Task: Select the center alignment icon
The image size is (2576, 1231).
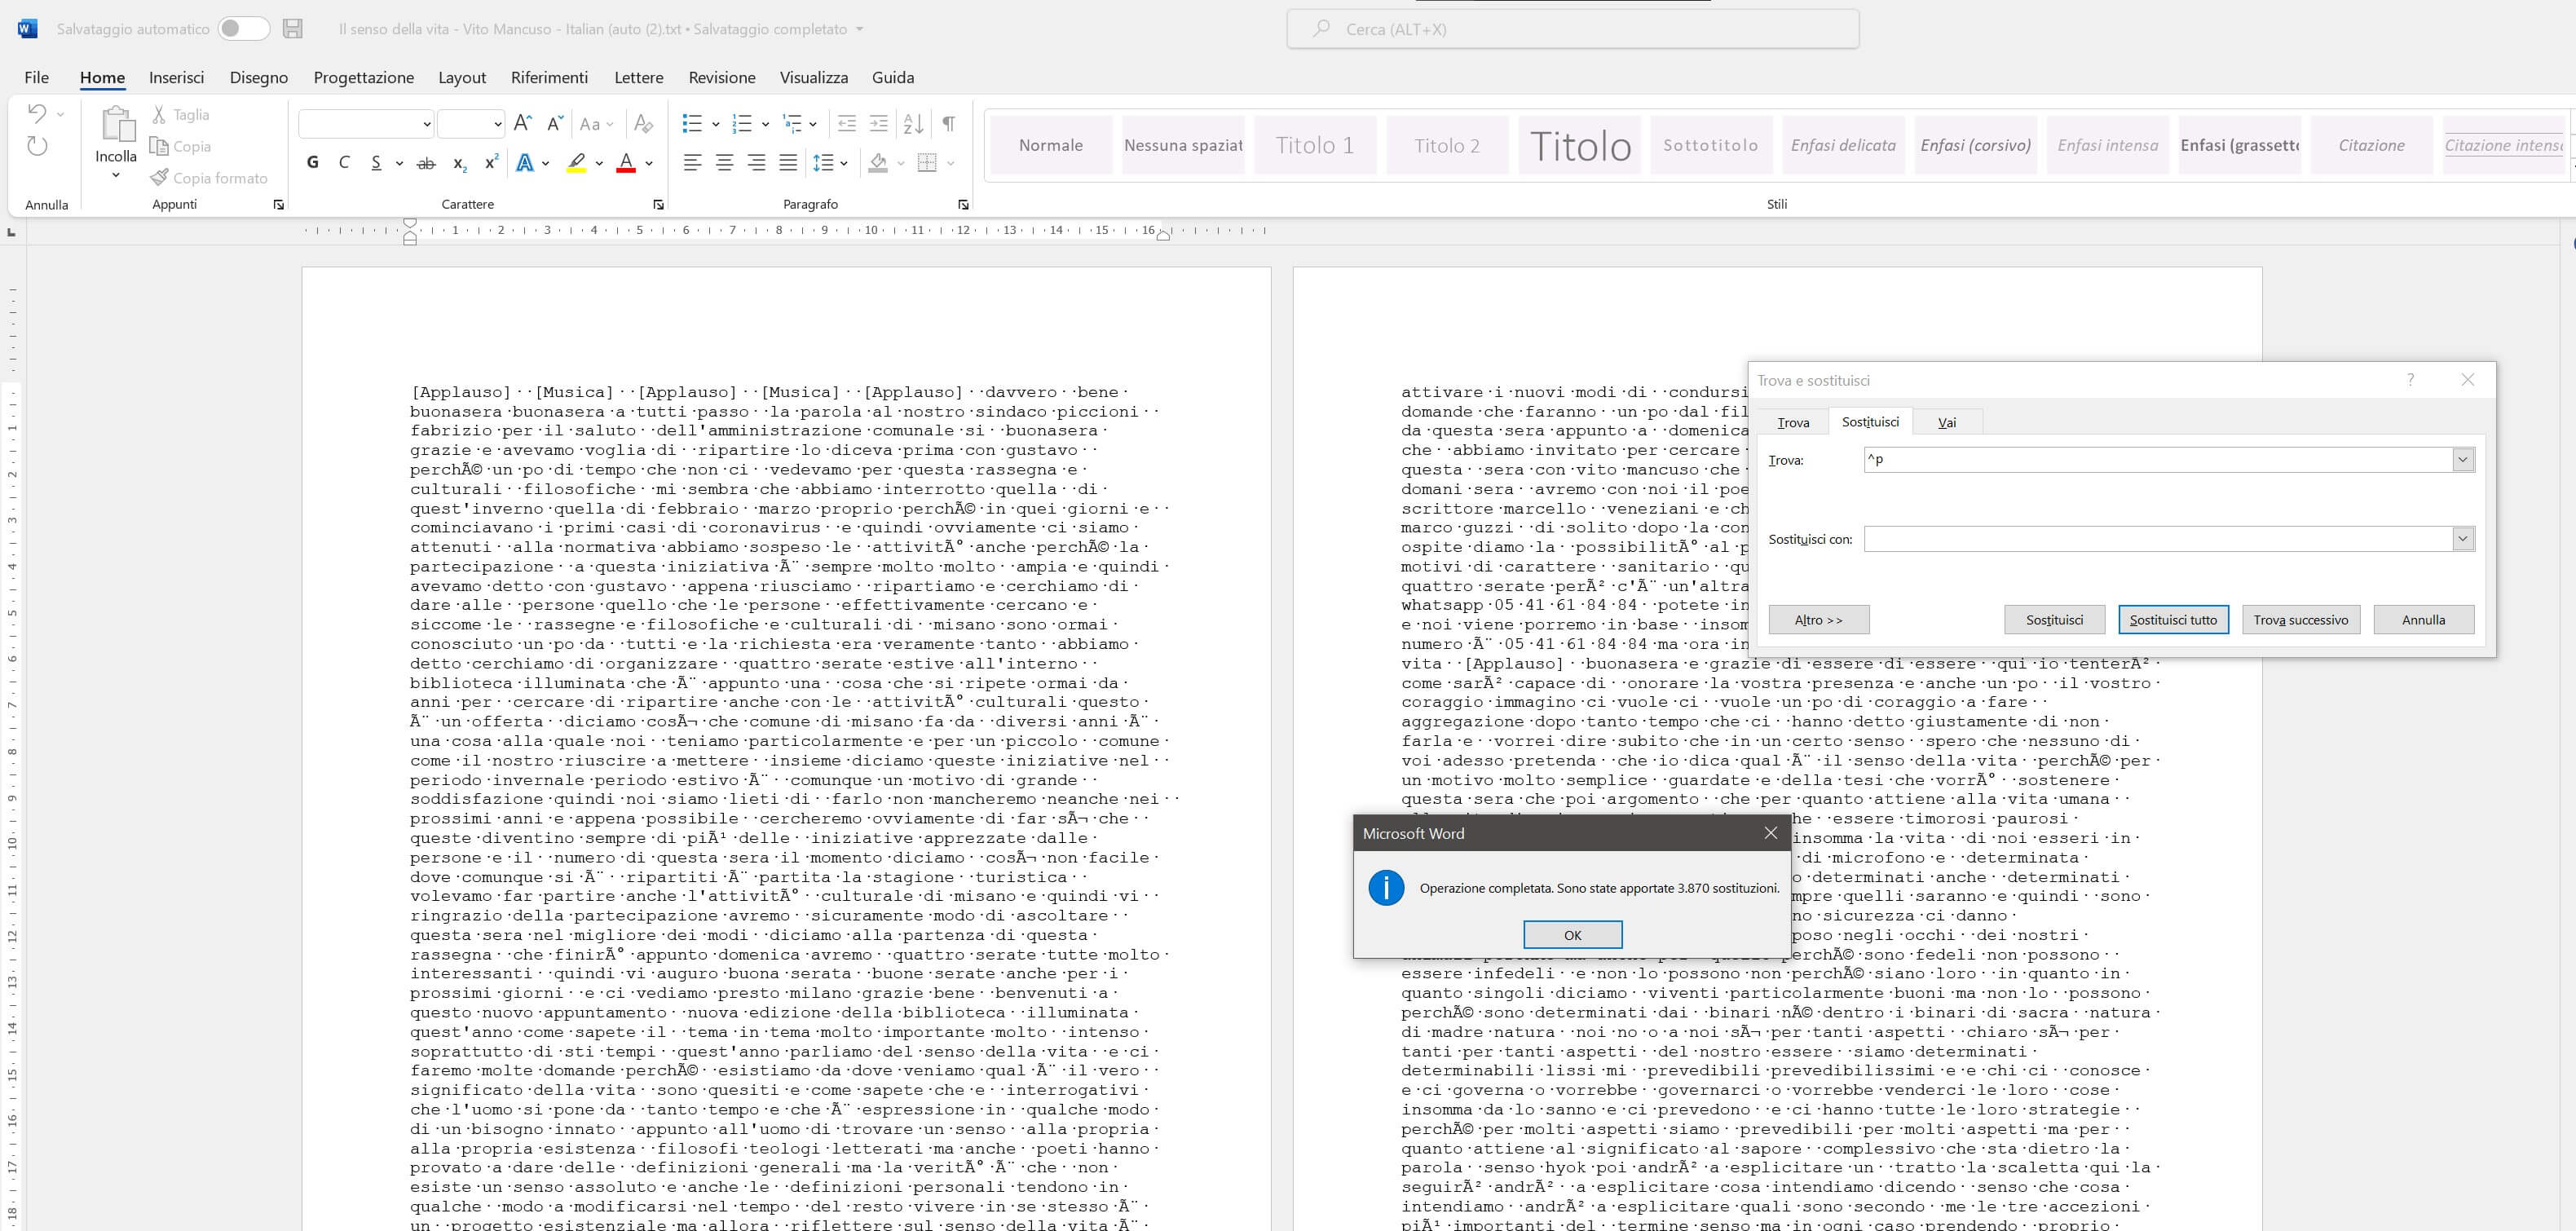Action: (x=724, y=162)
